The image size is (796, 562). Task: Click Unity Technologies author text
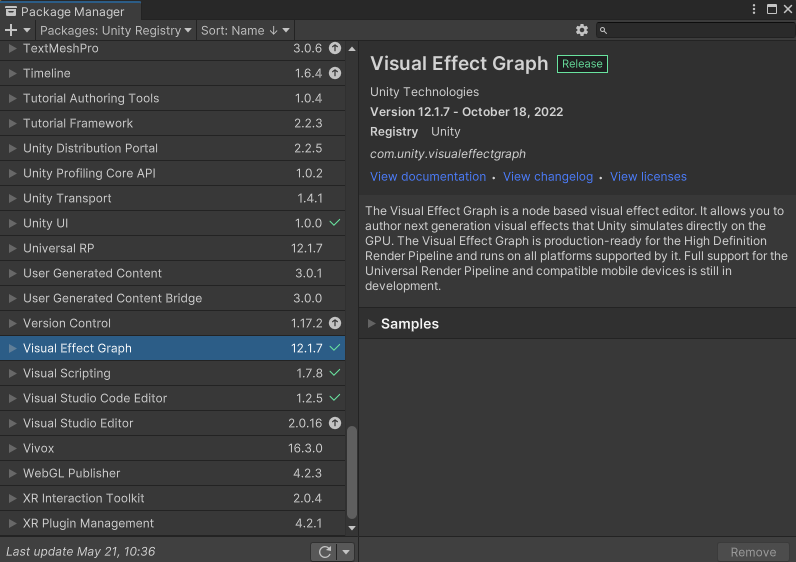tap(424, 92)
